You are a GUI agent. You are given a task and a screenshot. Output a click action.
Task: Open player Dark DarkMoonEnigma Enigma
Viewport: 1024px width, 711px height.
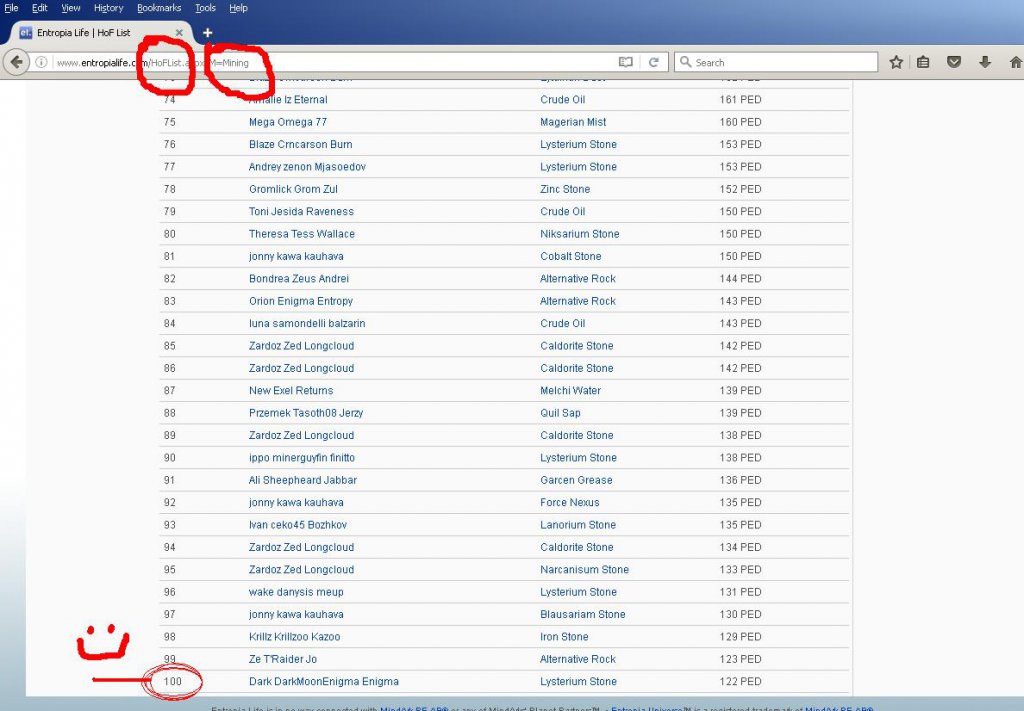(323, 682)
